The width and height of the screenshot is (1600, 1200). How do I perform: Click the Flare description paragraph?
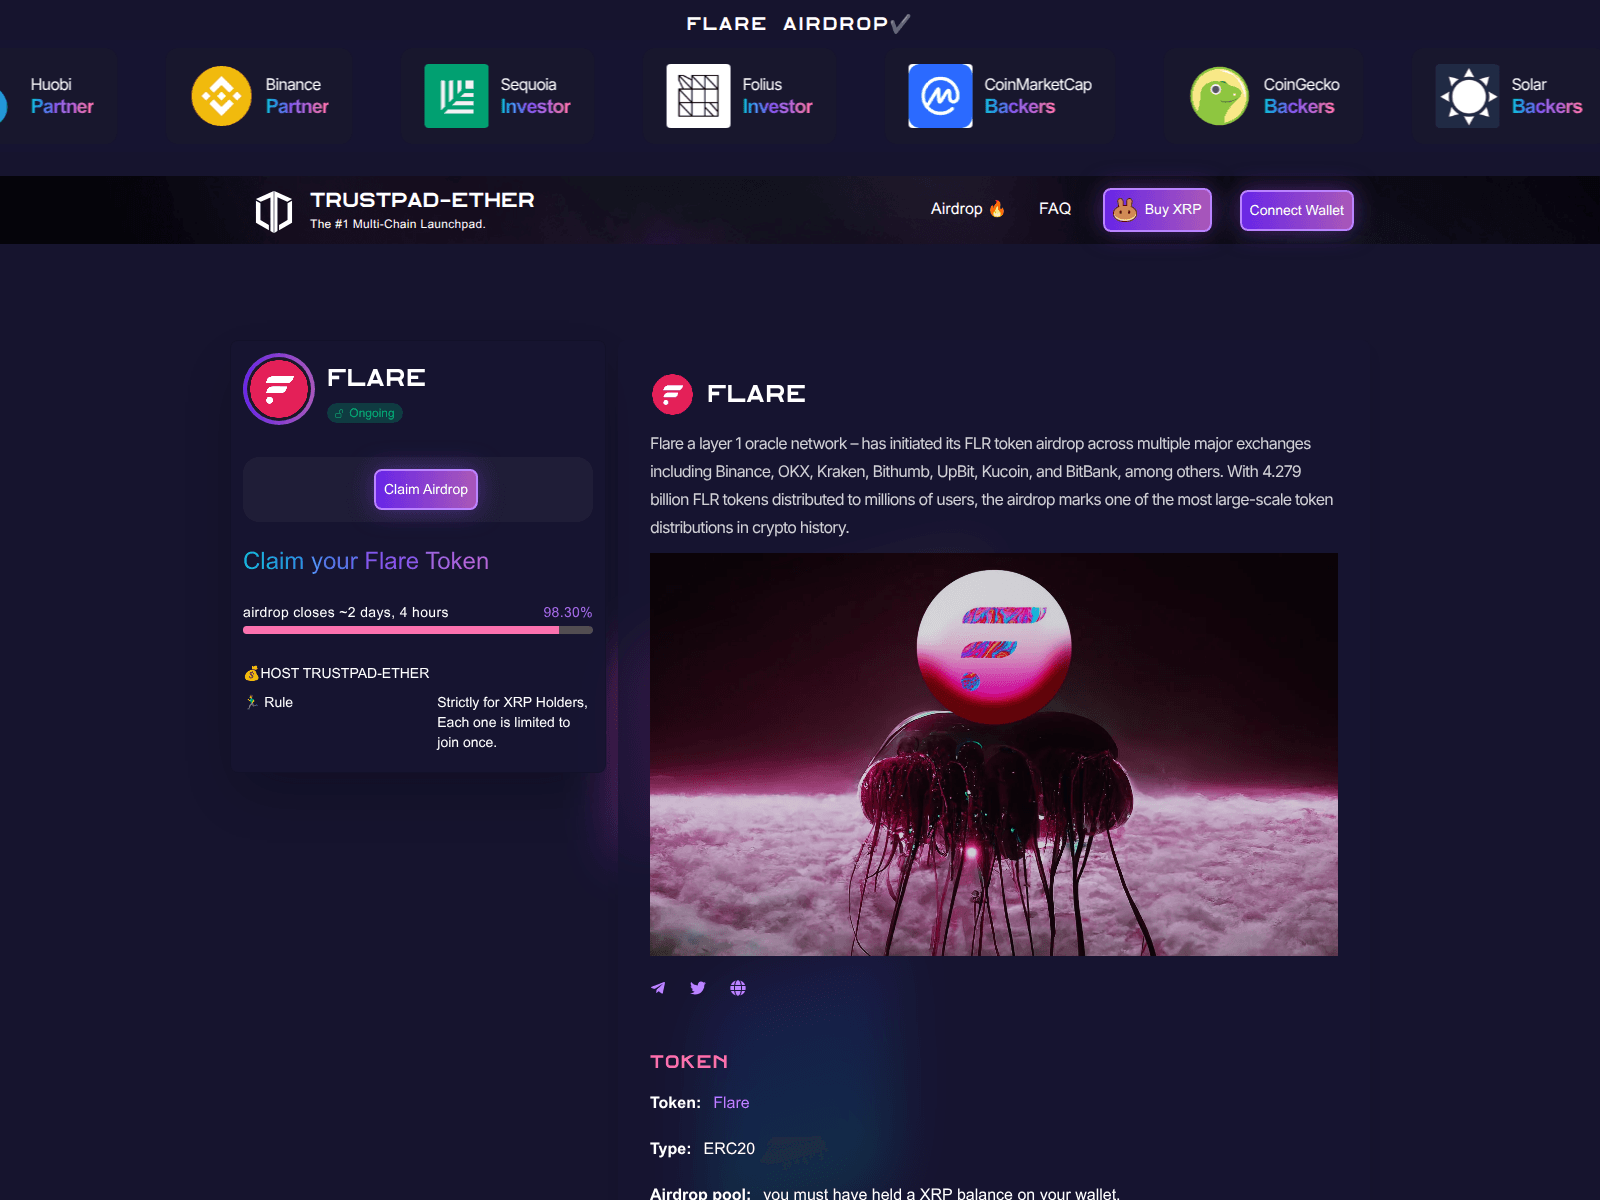[x=992, y=485]
